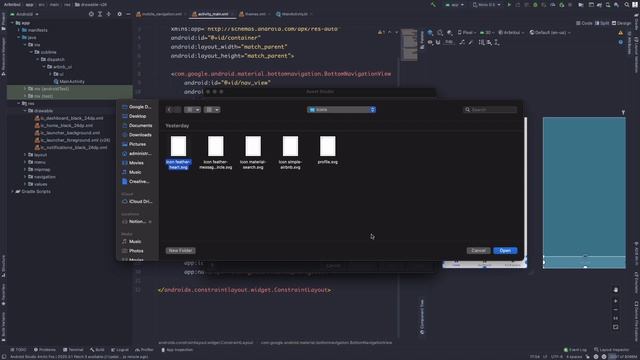Select the Icon material-search.svg file

click(253, 153)
